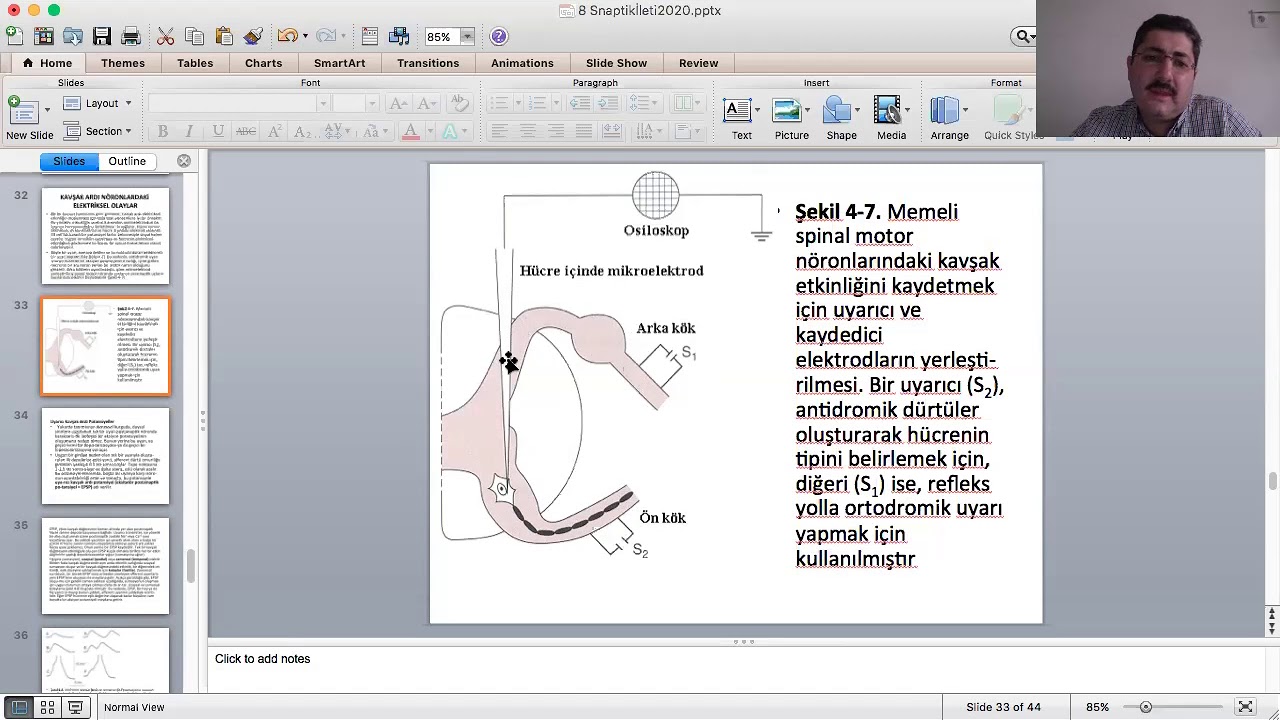Open the Tables ribbon tab
1280x720 pixels.
coord(195,63)
